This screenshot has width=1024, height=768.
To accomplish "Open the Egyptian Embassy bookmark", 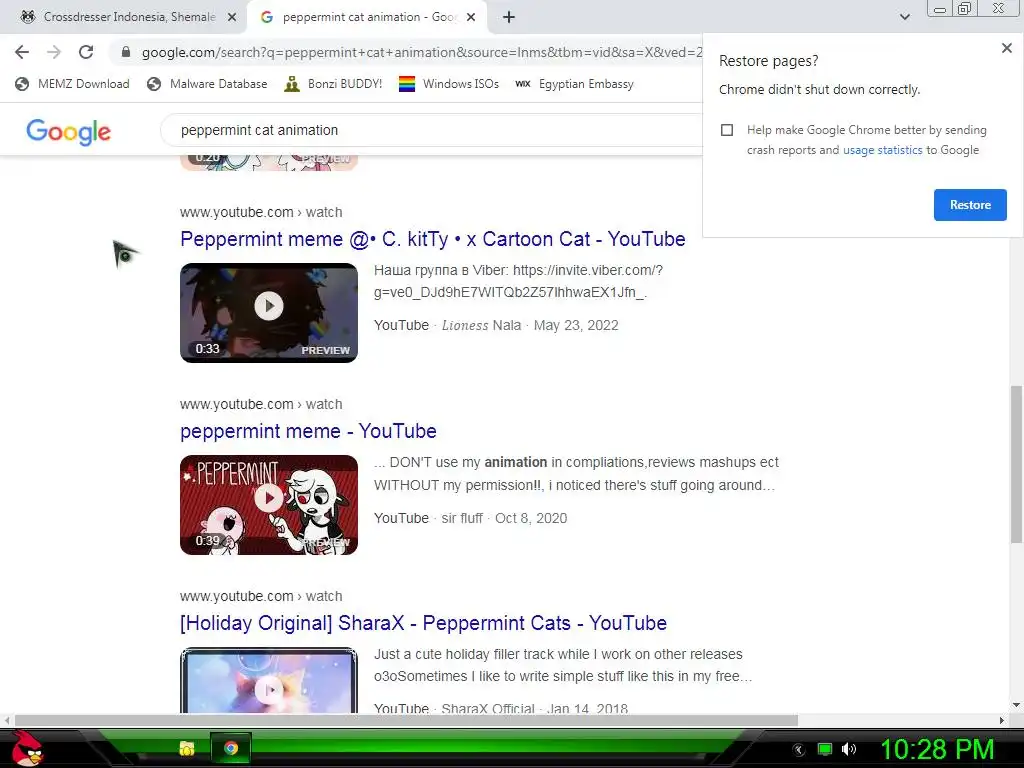I will (575, 84).
